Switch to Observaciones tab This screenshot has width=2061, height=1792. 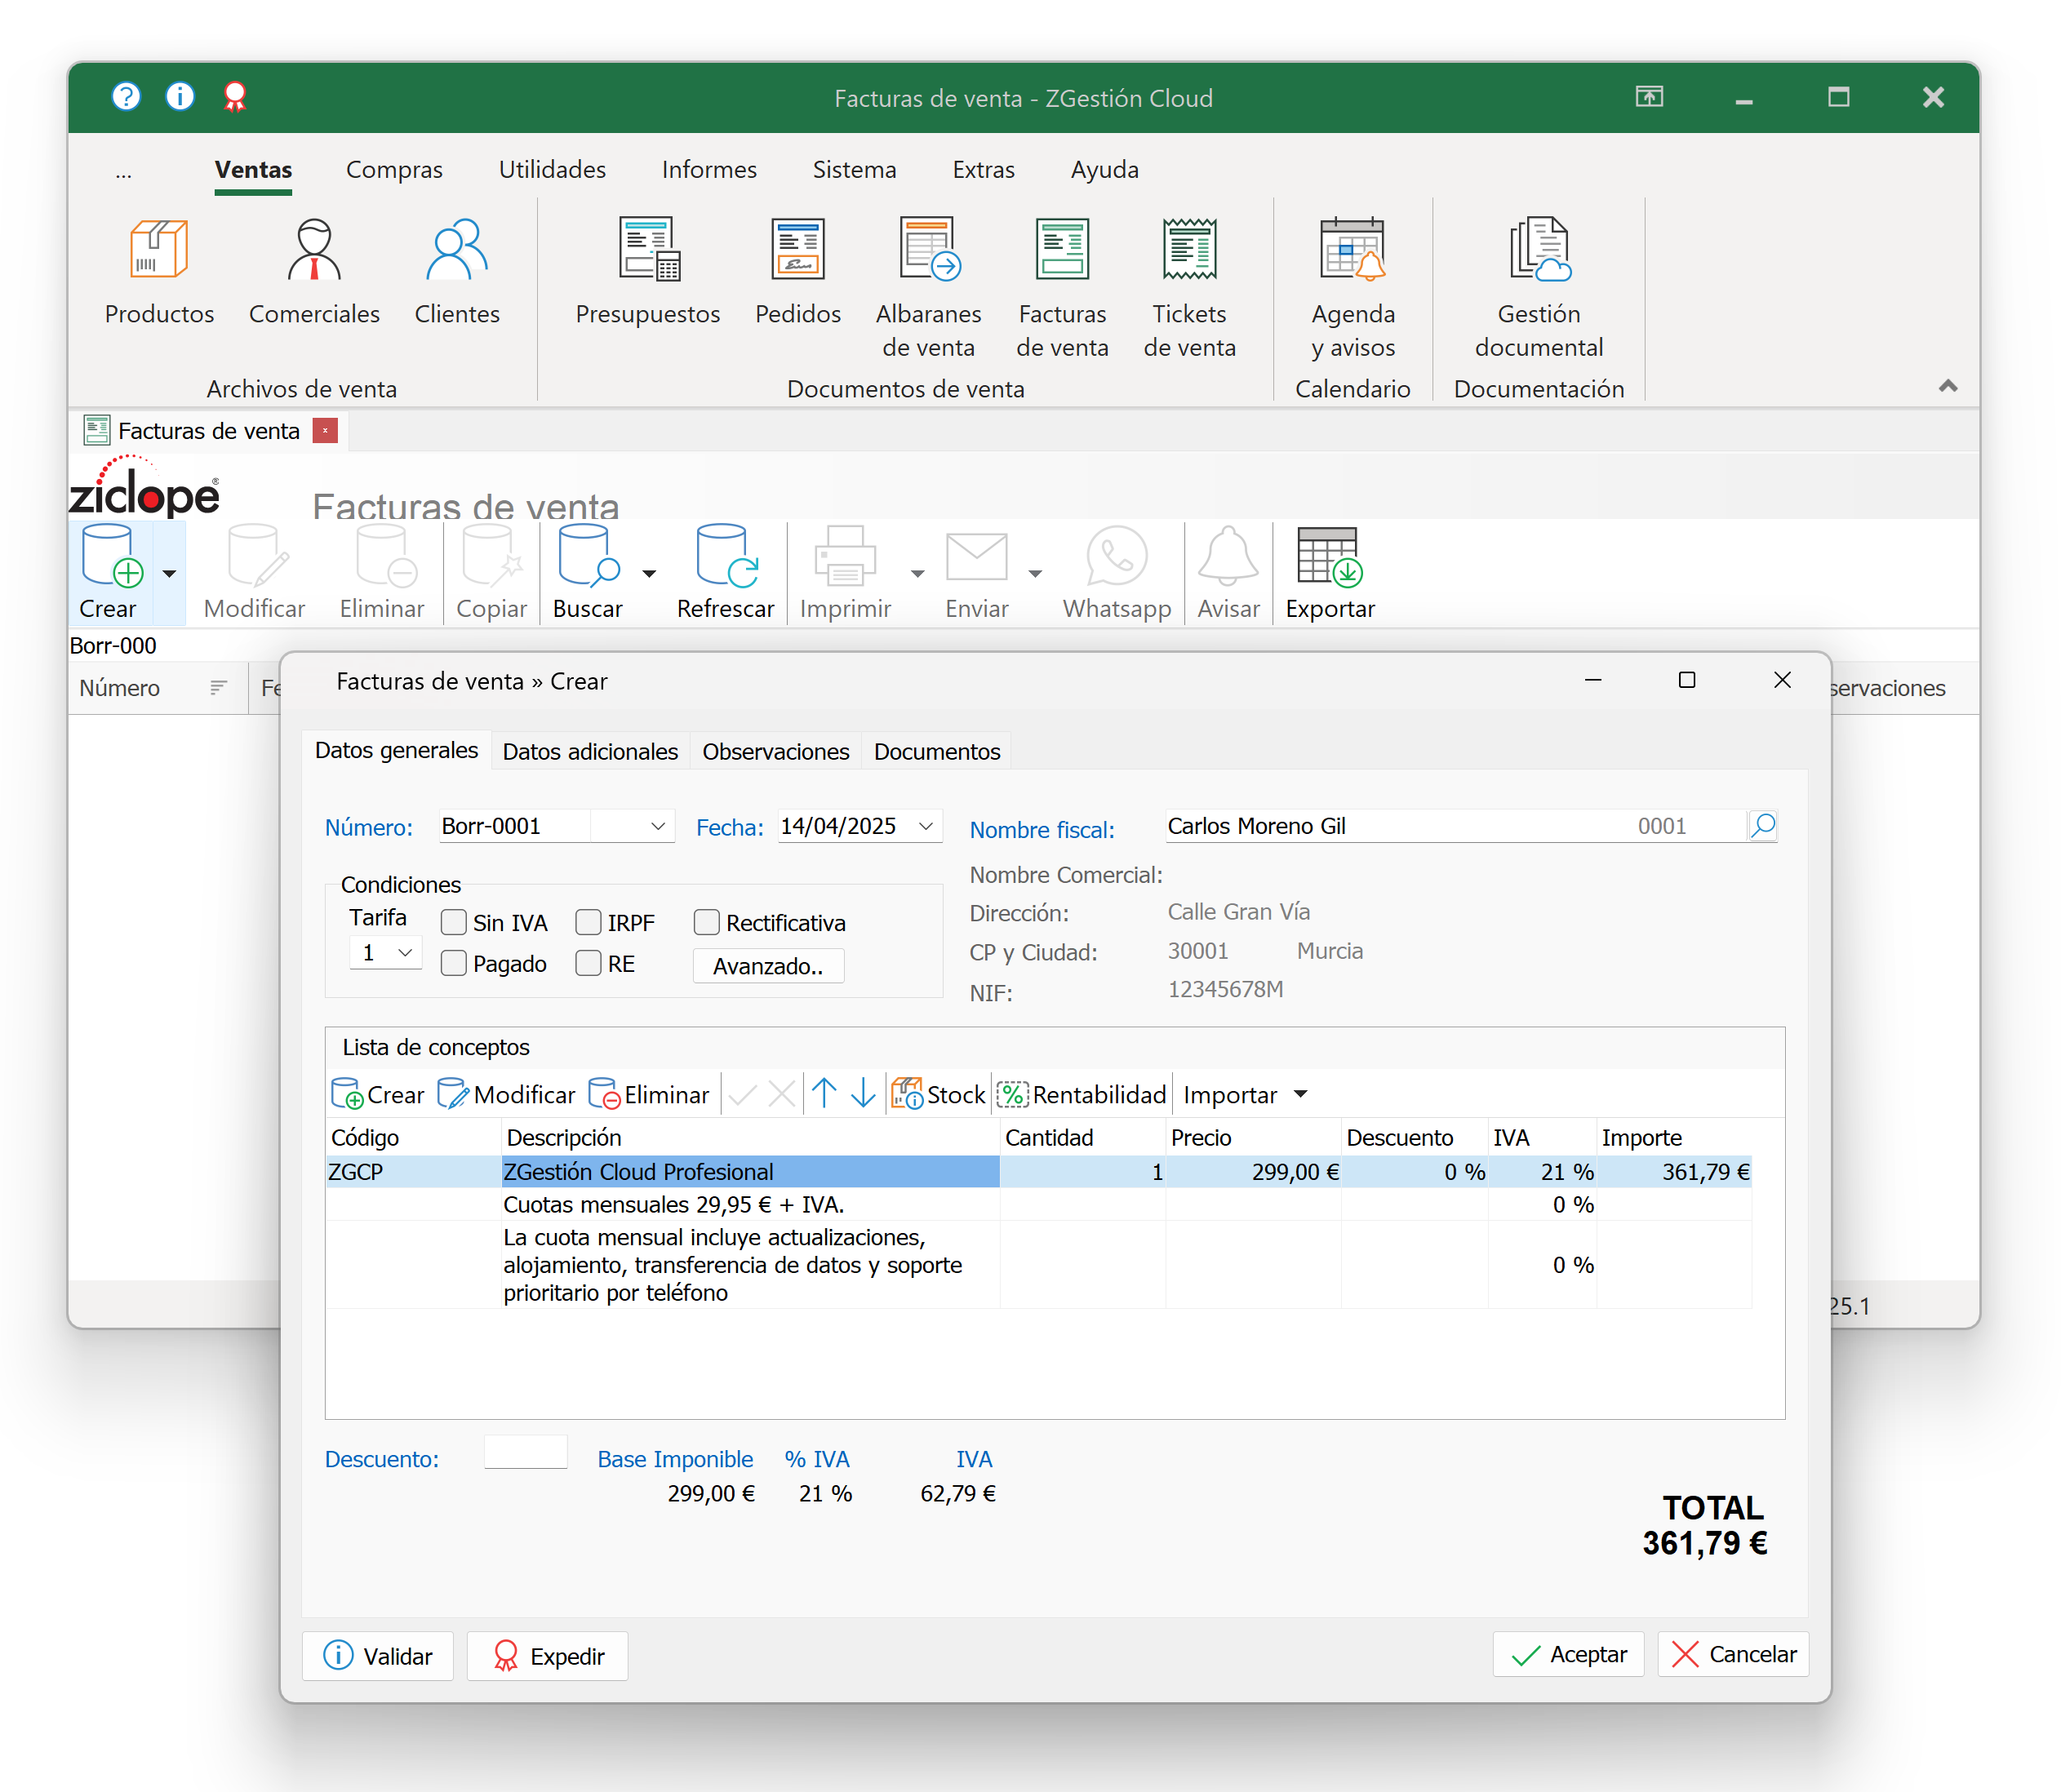(x=775, y=751)
